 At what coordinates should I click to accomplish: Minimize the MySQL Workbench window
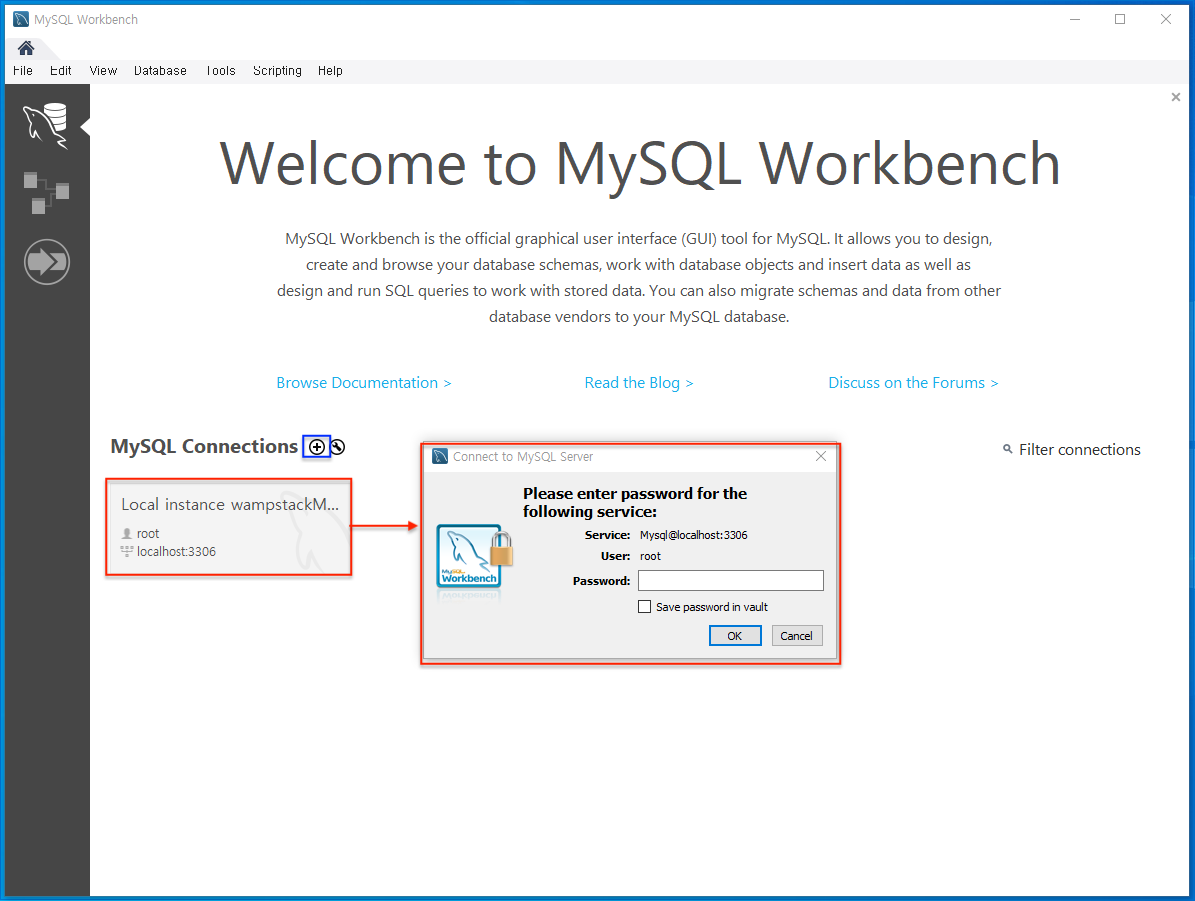point(1075,19)
